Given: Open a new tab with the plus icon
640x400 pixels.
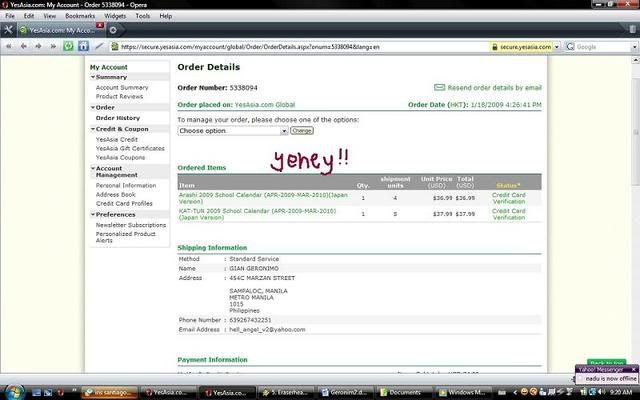Looking at the screenshot, I should pos(113,30).
